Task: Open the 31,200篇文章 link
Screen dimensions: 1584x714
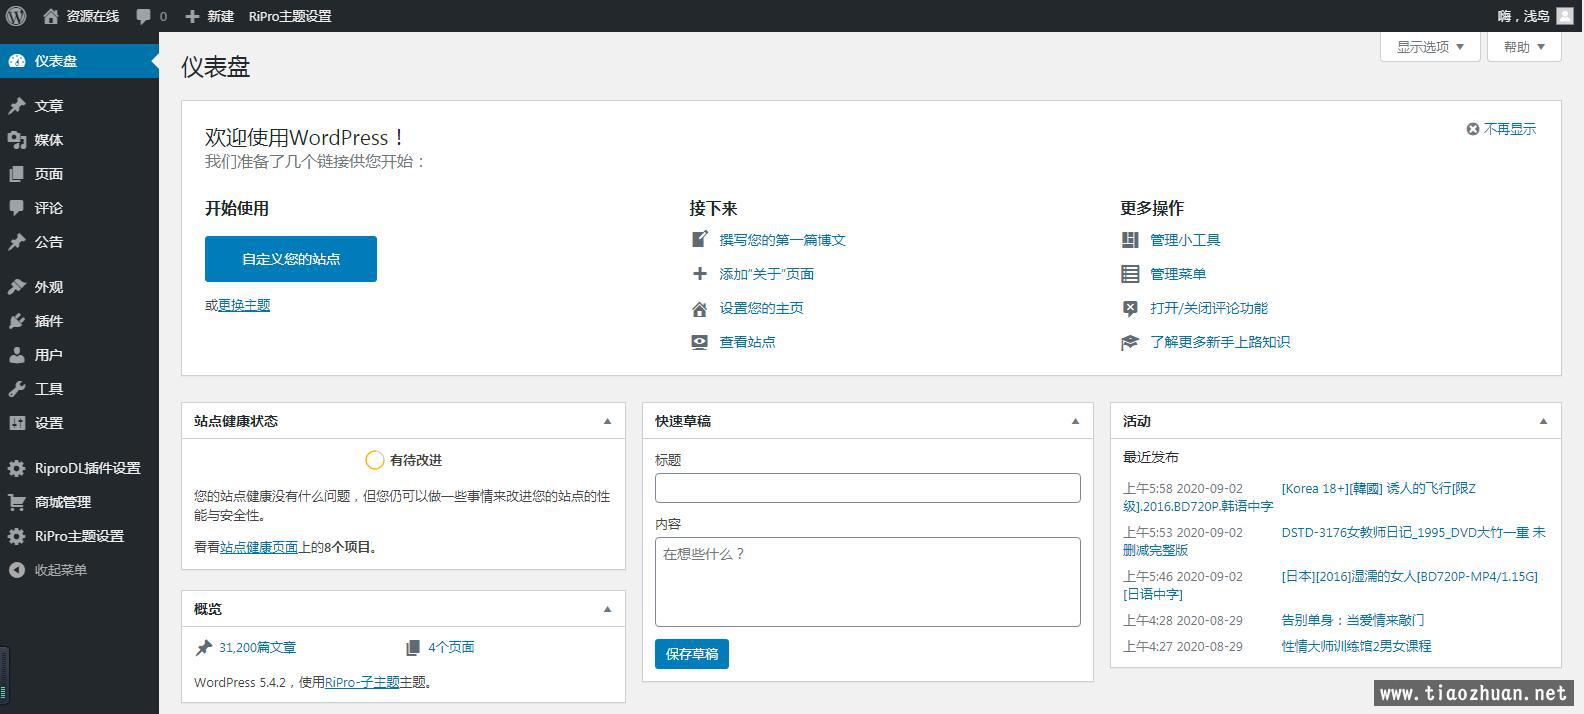Action: pyautogui.click(x=257, y=648)
